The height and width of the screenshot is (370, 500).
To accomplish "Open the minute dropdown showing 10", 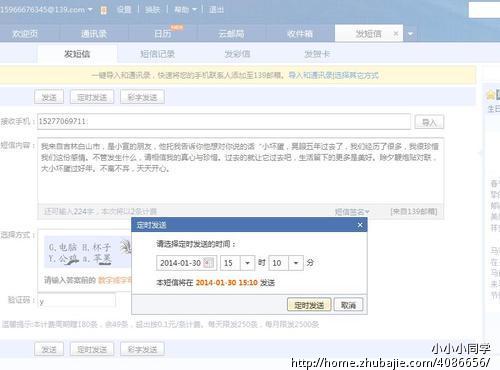I will 296,263.
